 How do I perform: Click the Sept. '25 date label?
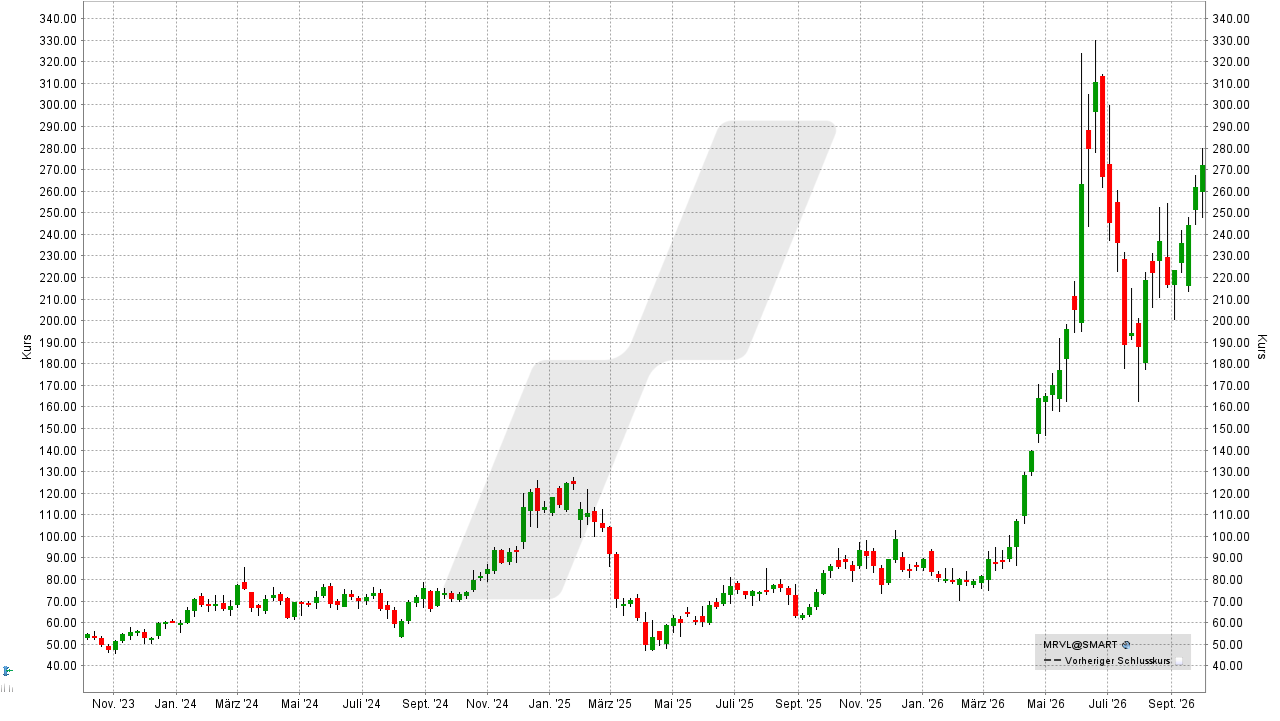(x=798, y=704)
